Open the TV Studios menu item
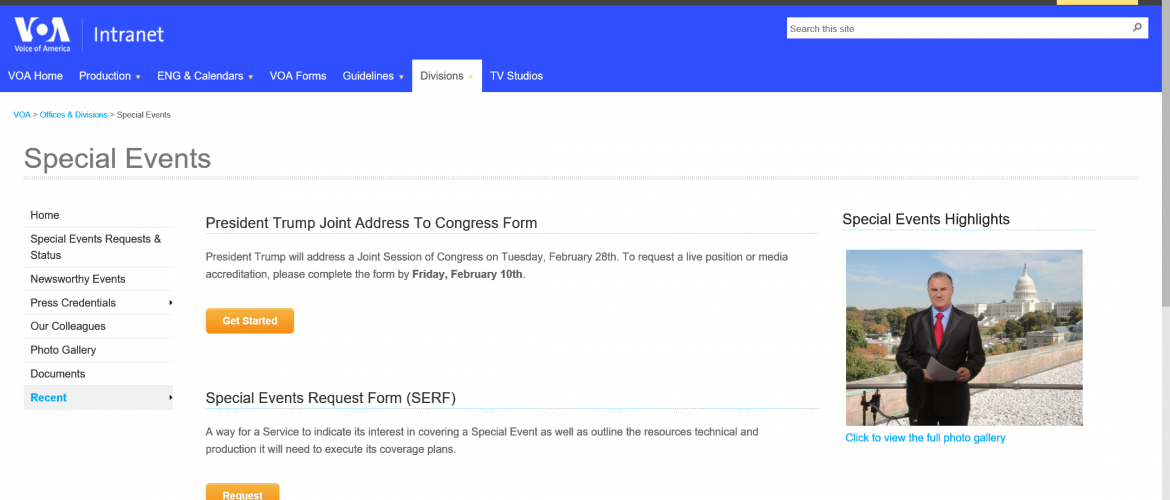The width and height of the screenshot is (1170, 500). point(516,76)
